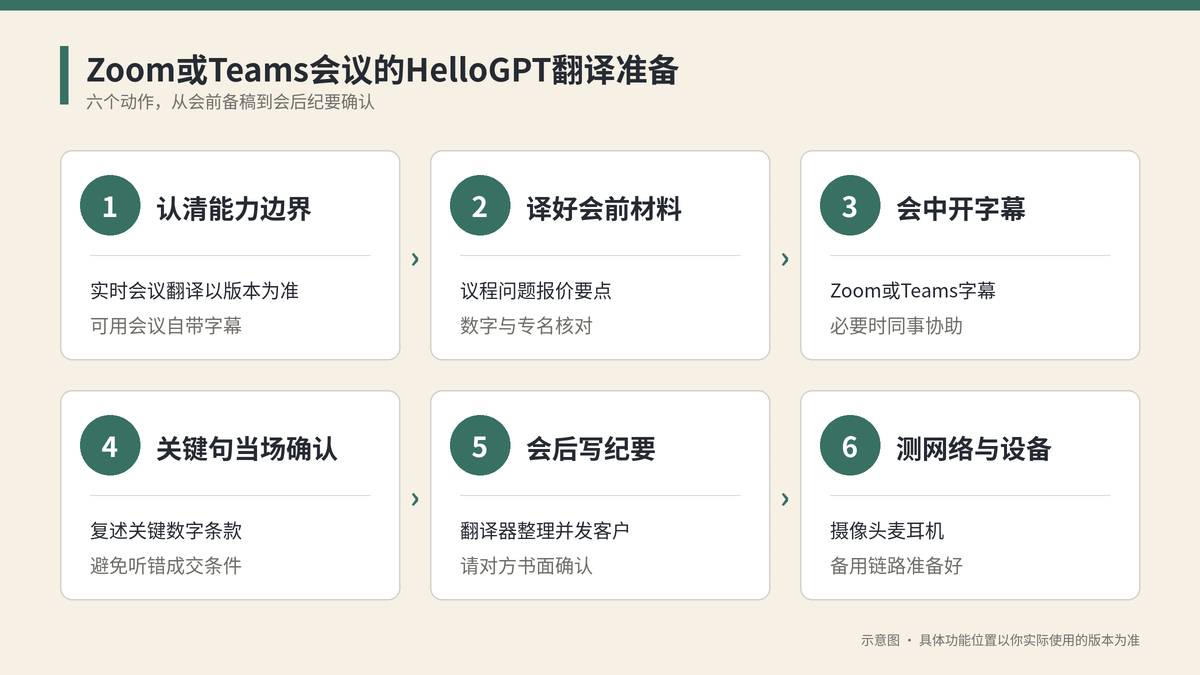Select the heading 译好会前材料
Screen dimensions: 1200x675
click(x=604, y=208)
